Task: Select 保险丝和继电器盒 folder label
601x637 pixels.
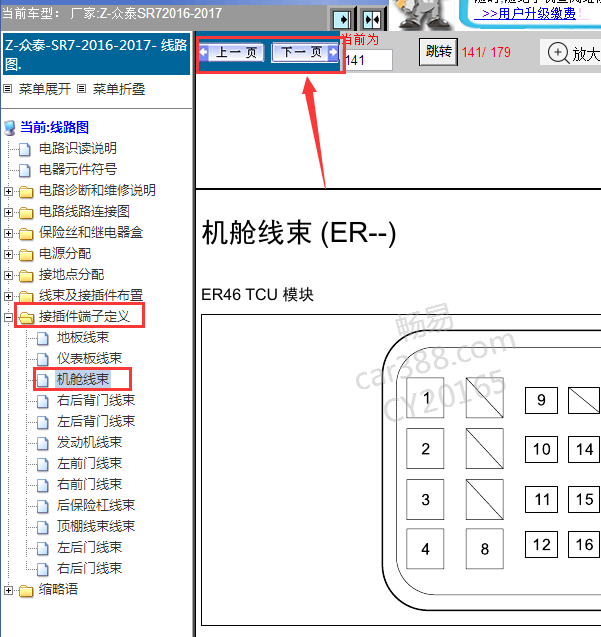Action: coord(91,232)
